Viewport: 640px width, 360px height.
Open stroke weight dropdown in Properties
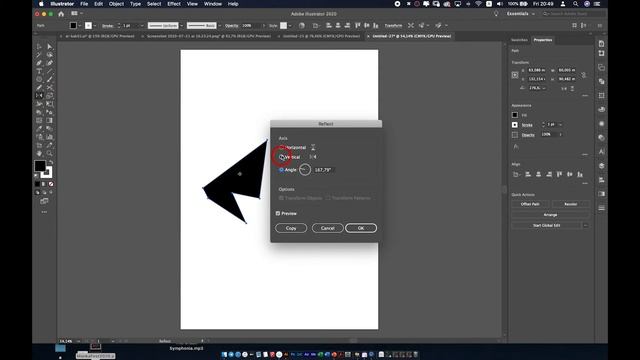[560, 124]
